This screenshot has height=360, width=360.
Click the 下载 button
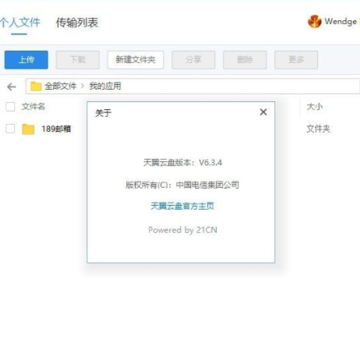(78, 60)
